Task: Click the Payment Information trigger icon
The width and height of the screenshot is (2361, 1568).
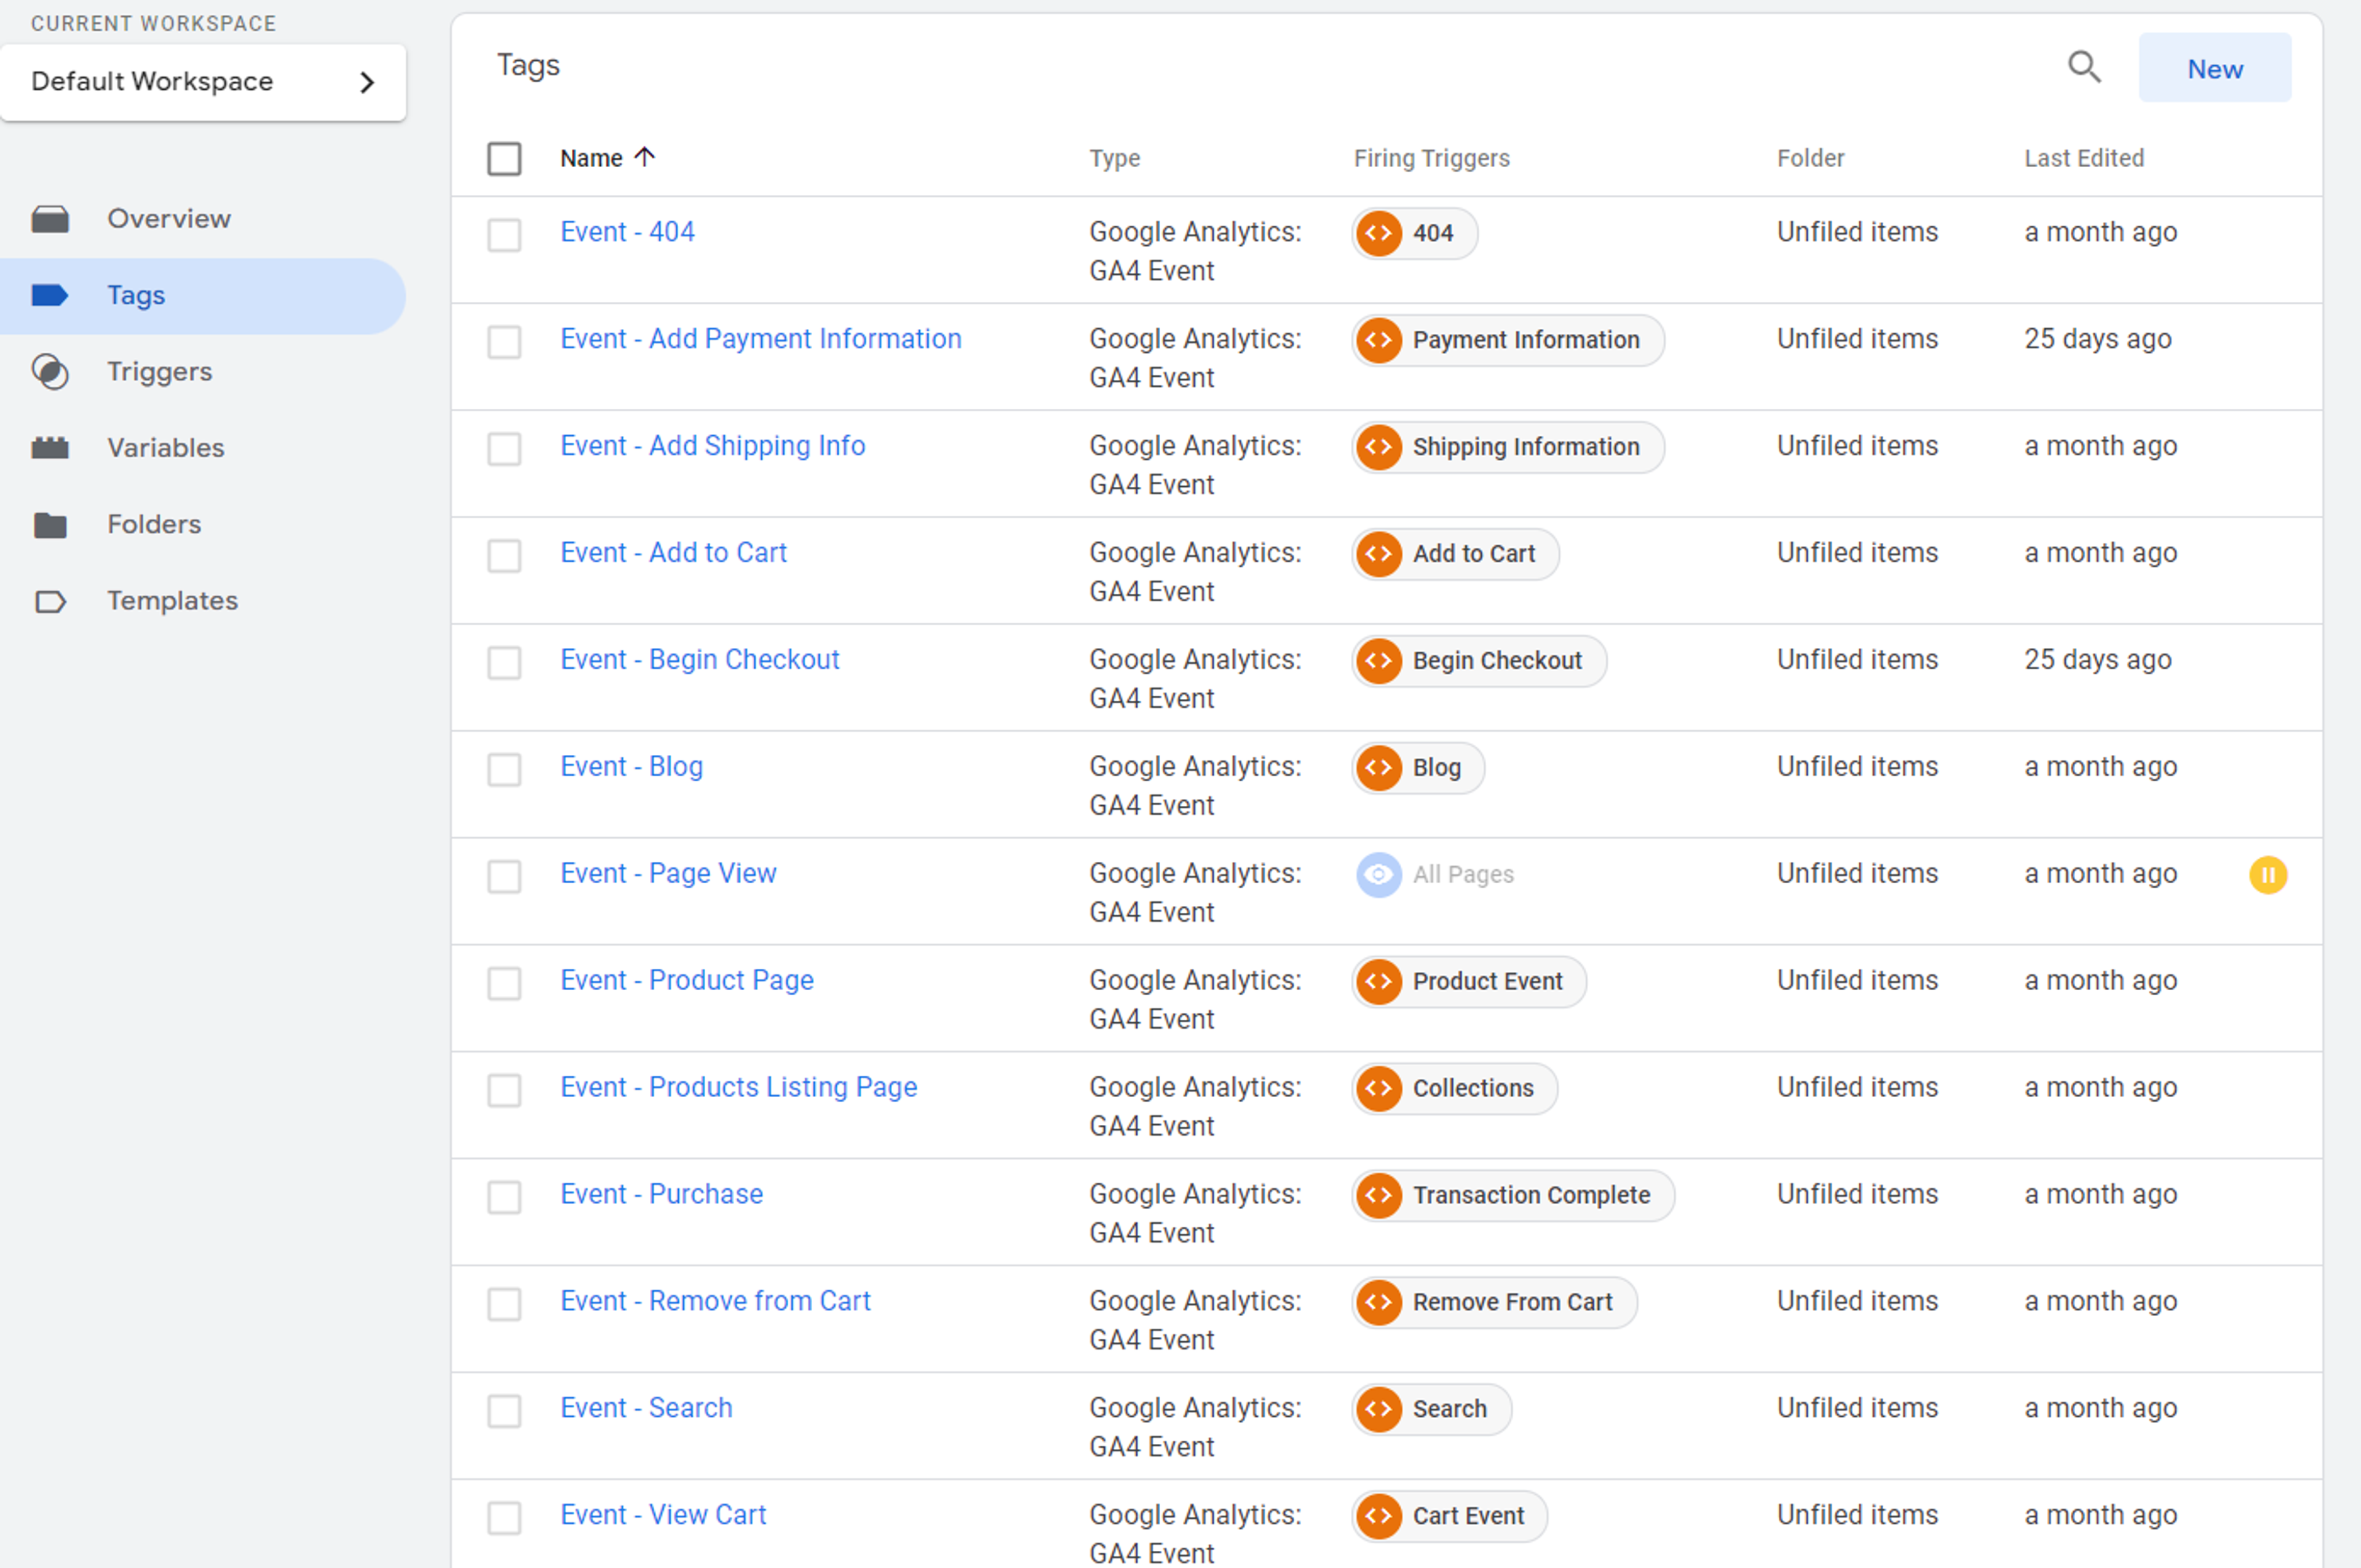Action: click(1379, 341)
